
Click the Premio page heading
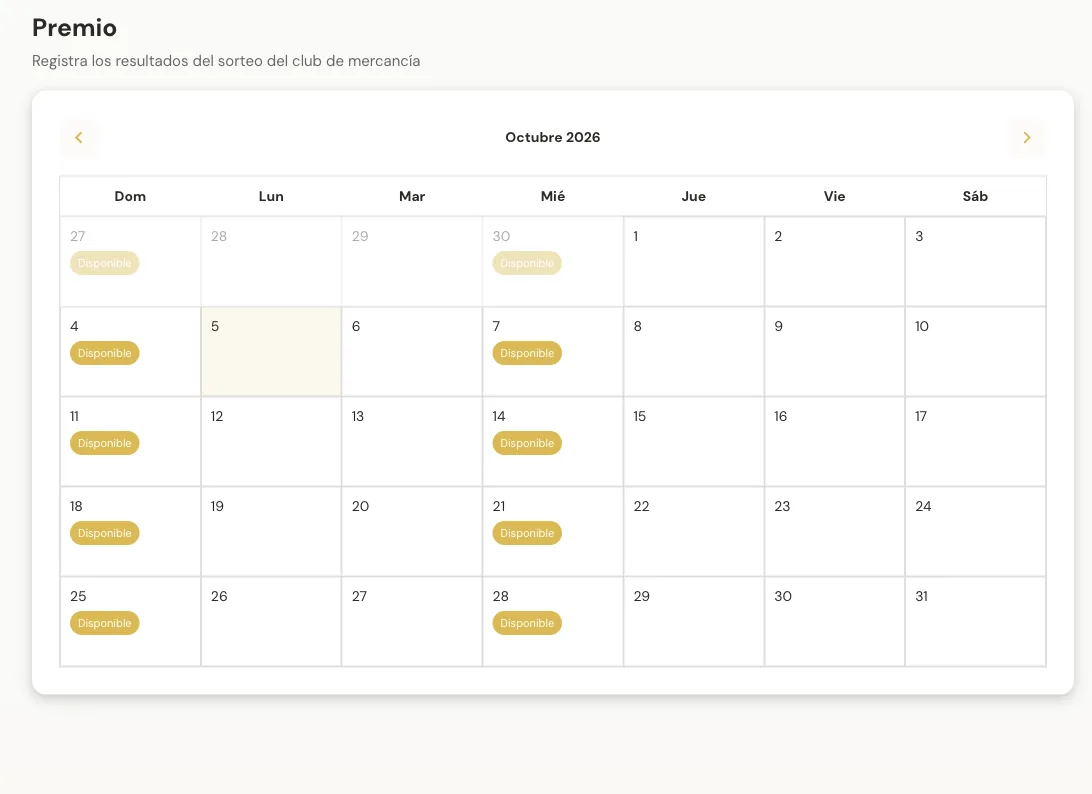click(75, 28)
